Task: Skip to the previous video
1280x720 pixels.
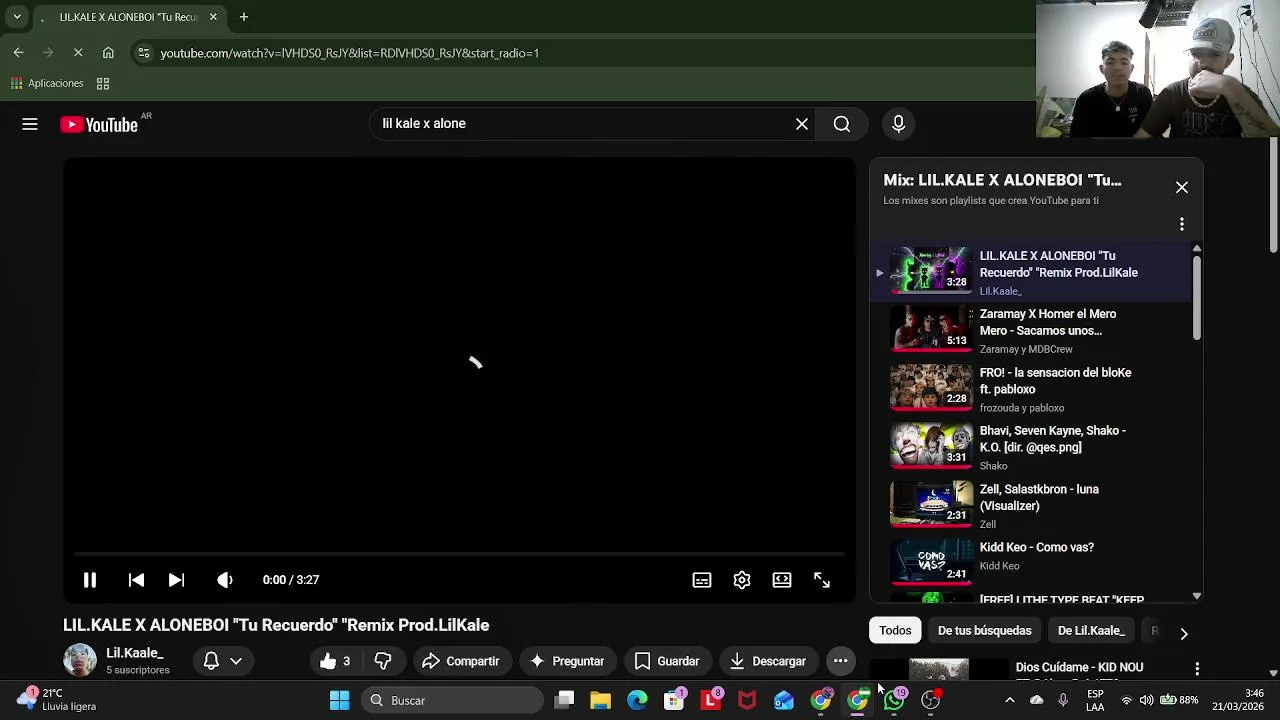Action: pos(136,580)
